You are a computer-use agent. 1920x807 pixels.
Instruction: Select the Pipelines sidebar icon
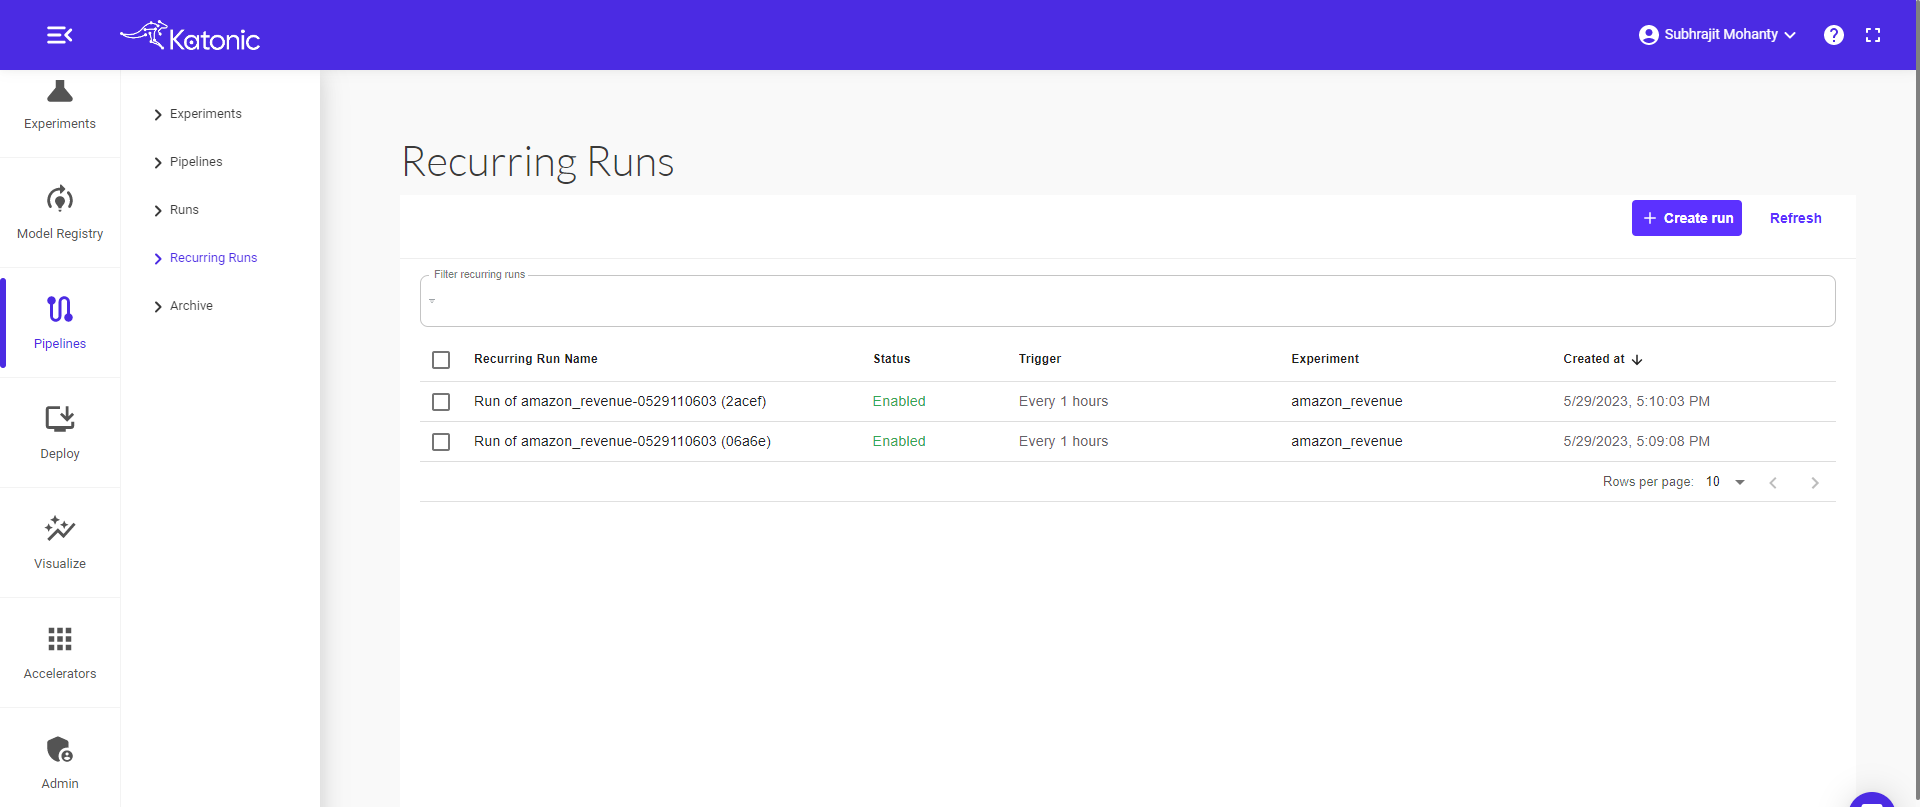click(x=60, y=309)
